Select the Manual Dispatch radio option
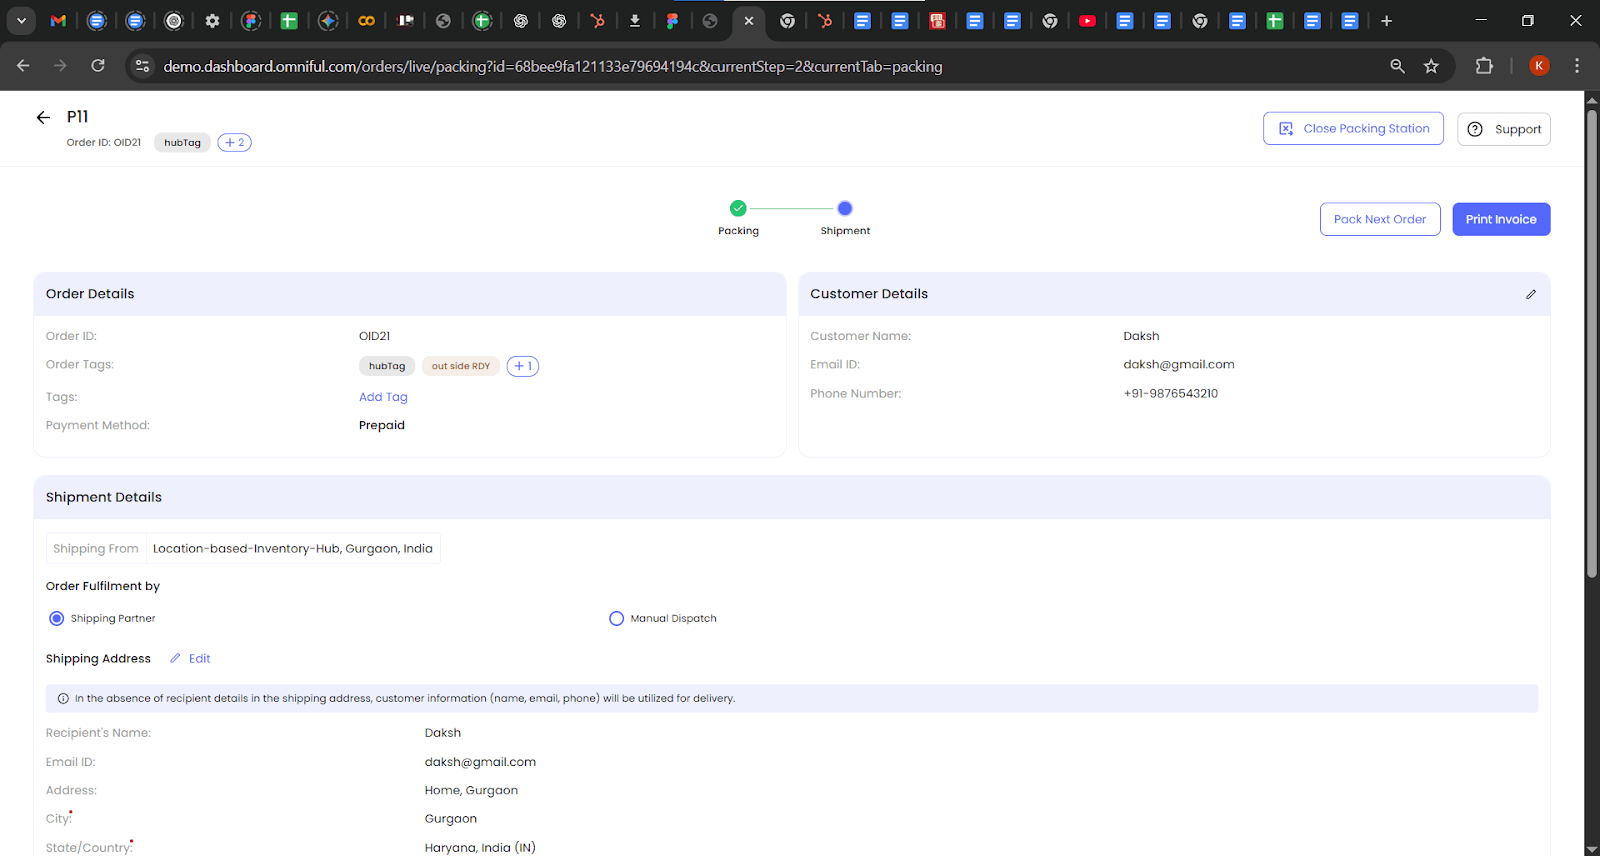Viewport: 1600px width, 856px height. click(x=616, y=619)
